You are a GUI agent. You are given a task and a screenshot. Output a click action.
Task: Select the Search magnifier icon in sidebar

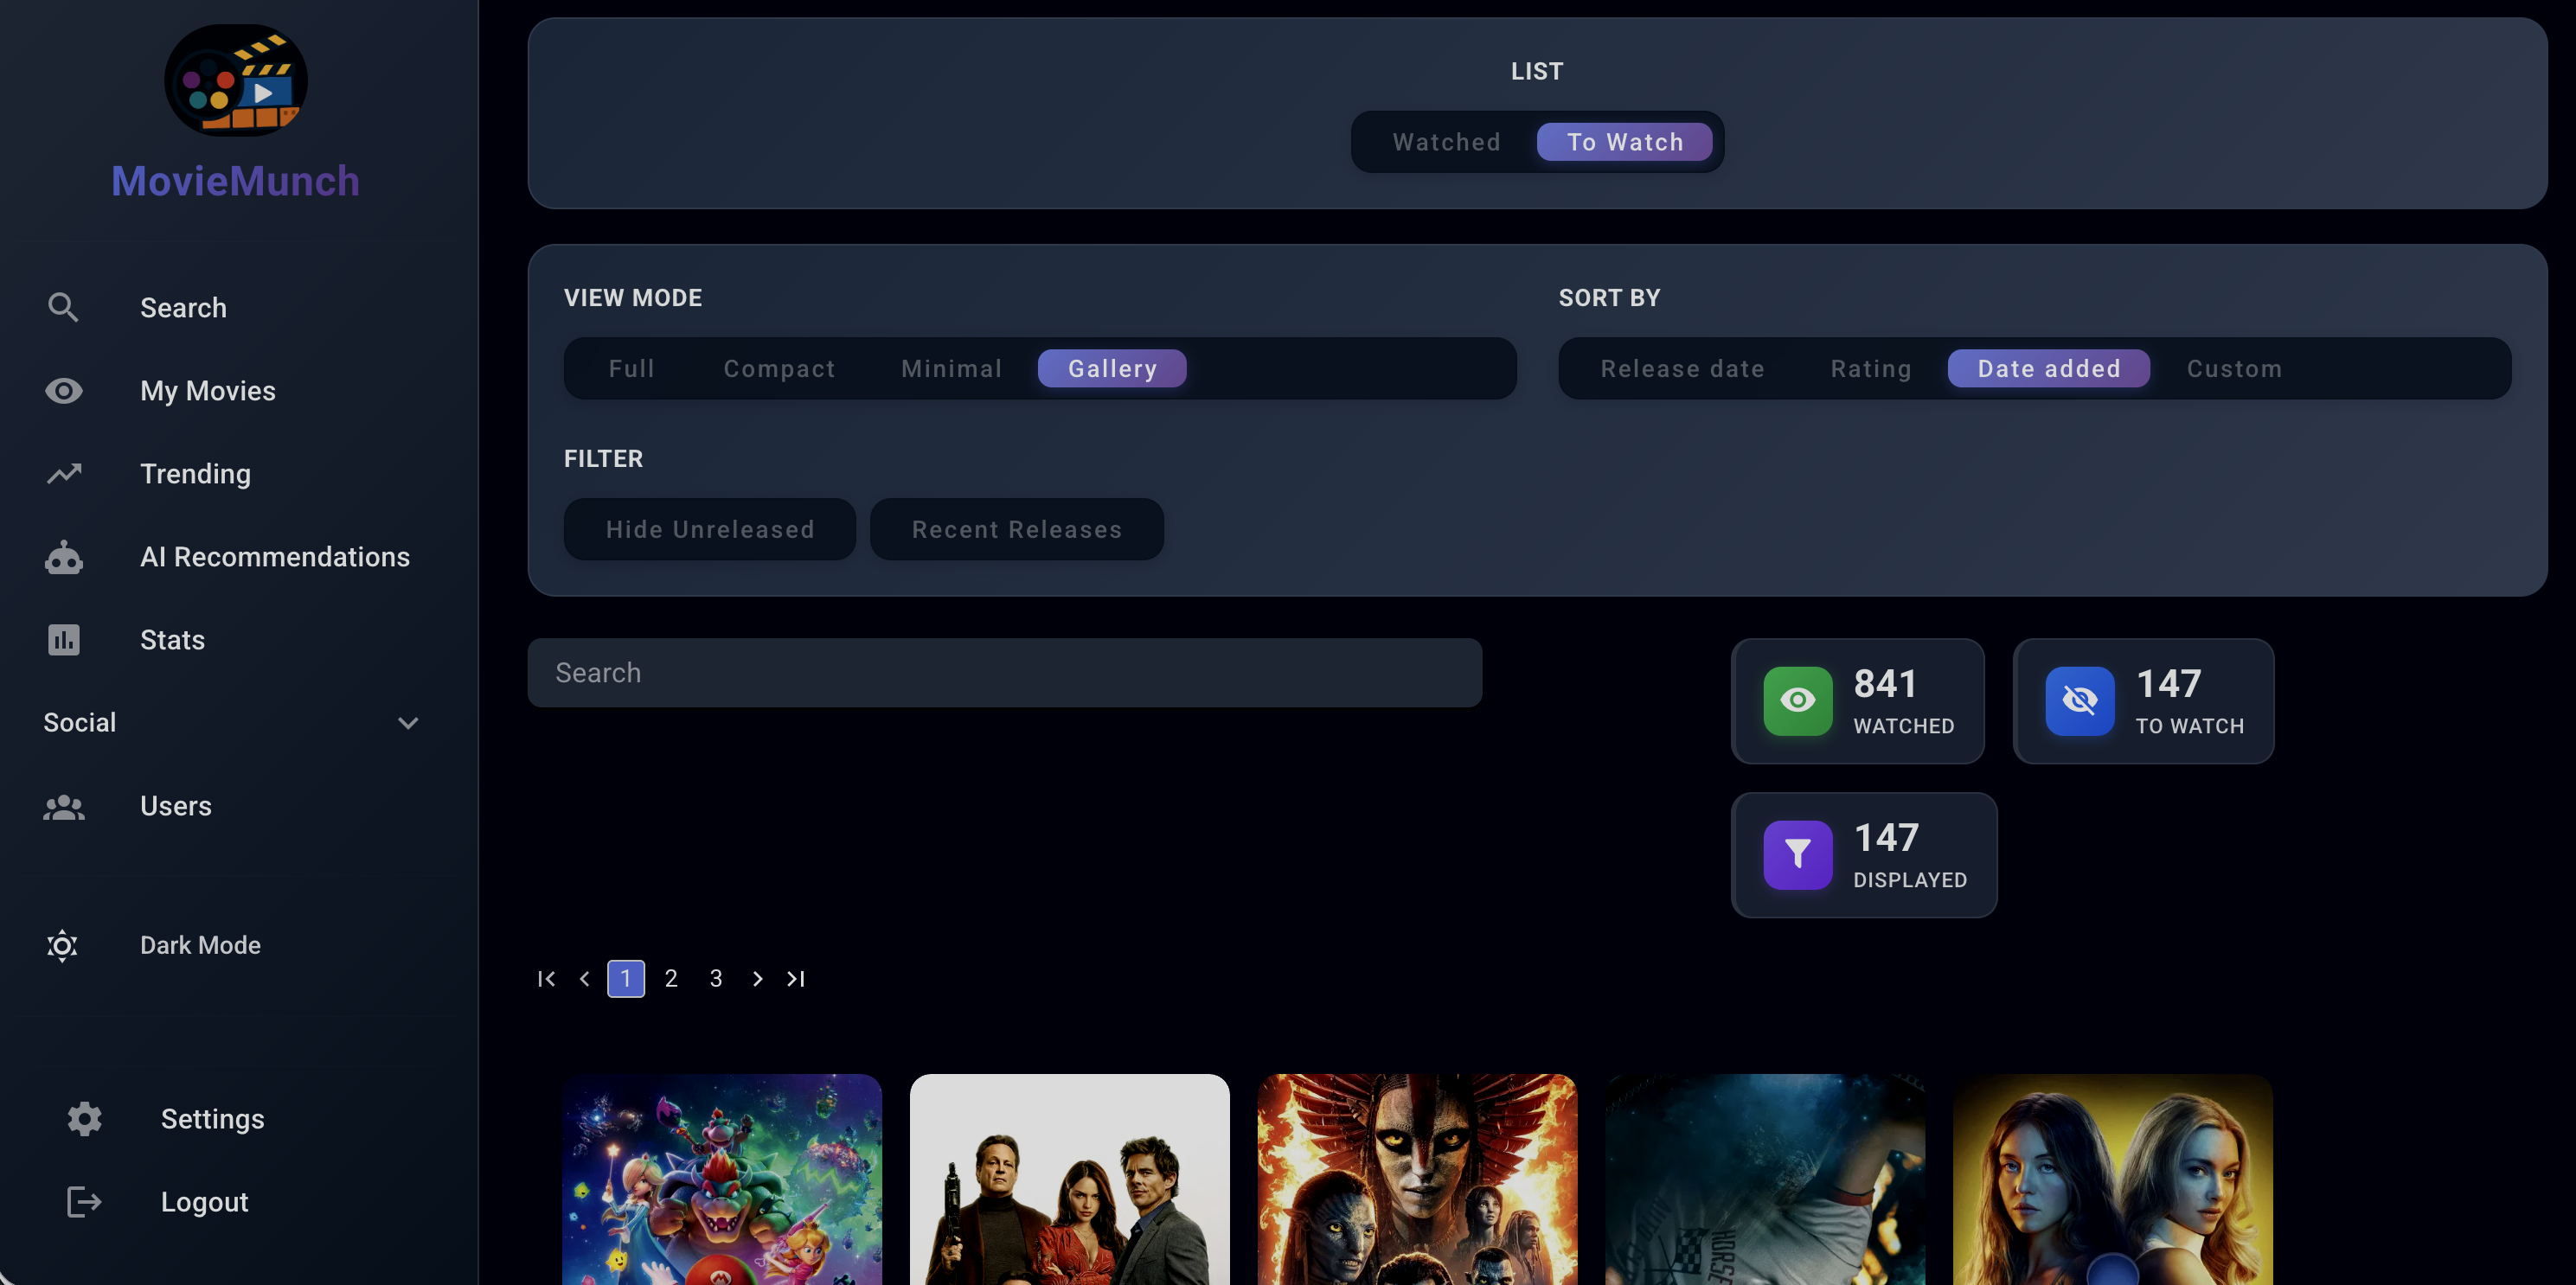tap(63, 307)
